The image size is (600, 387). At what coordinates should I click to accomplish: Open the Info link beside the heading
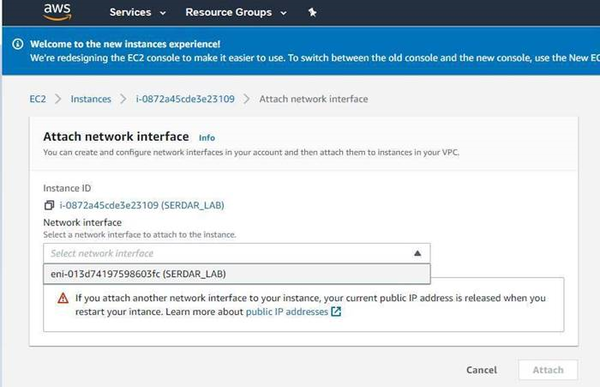click(x=207, y=138)
